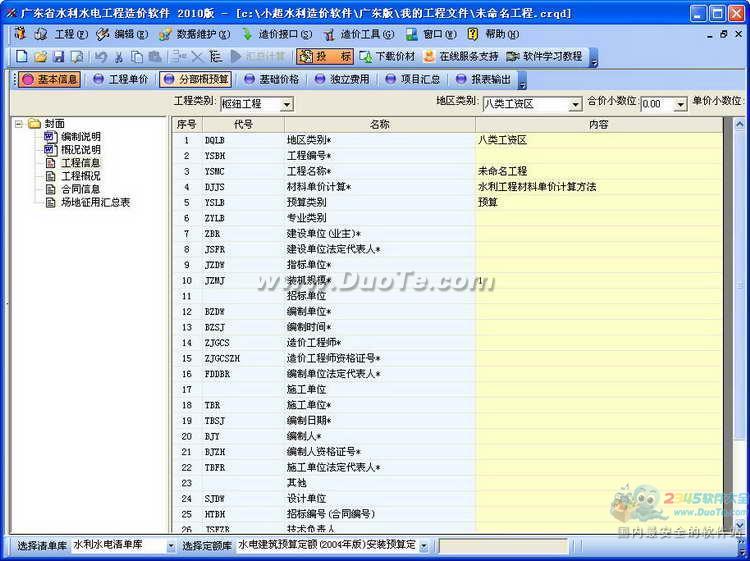Click the print preview icon

(77, 57)
